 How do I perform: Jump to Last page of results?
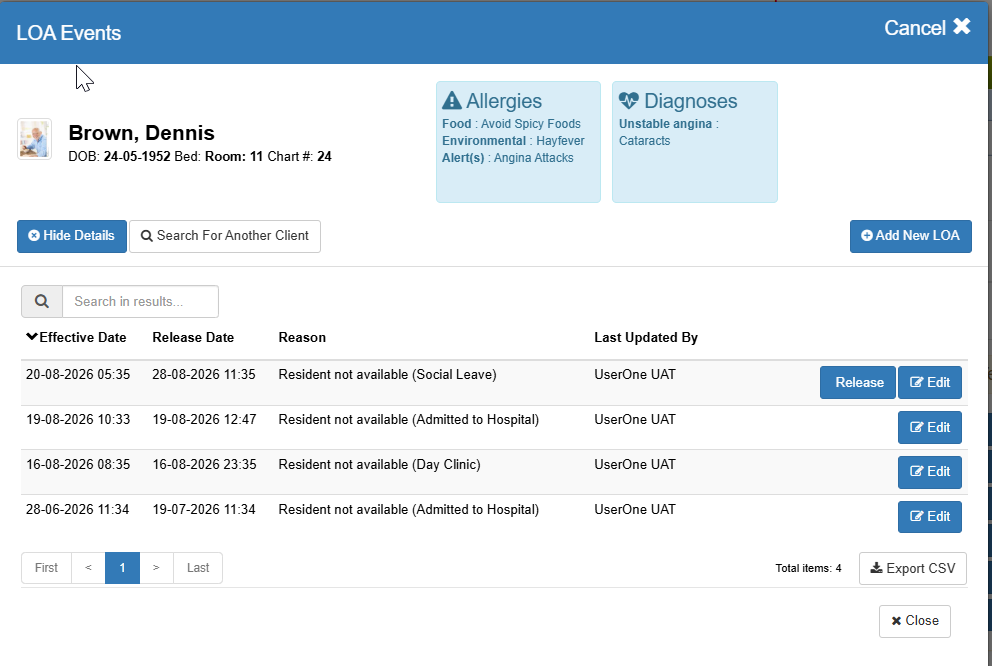[198, 568]
